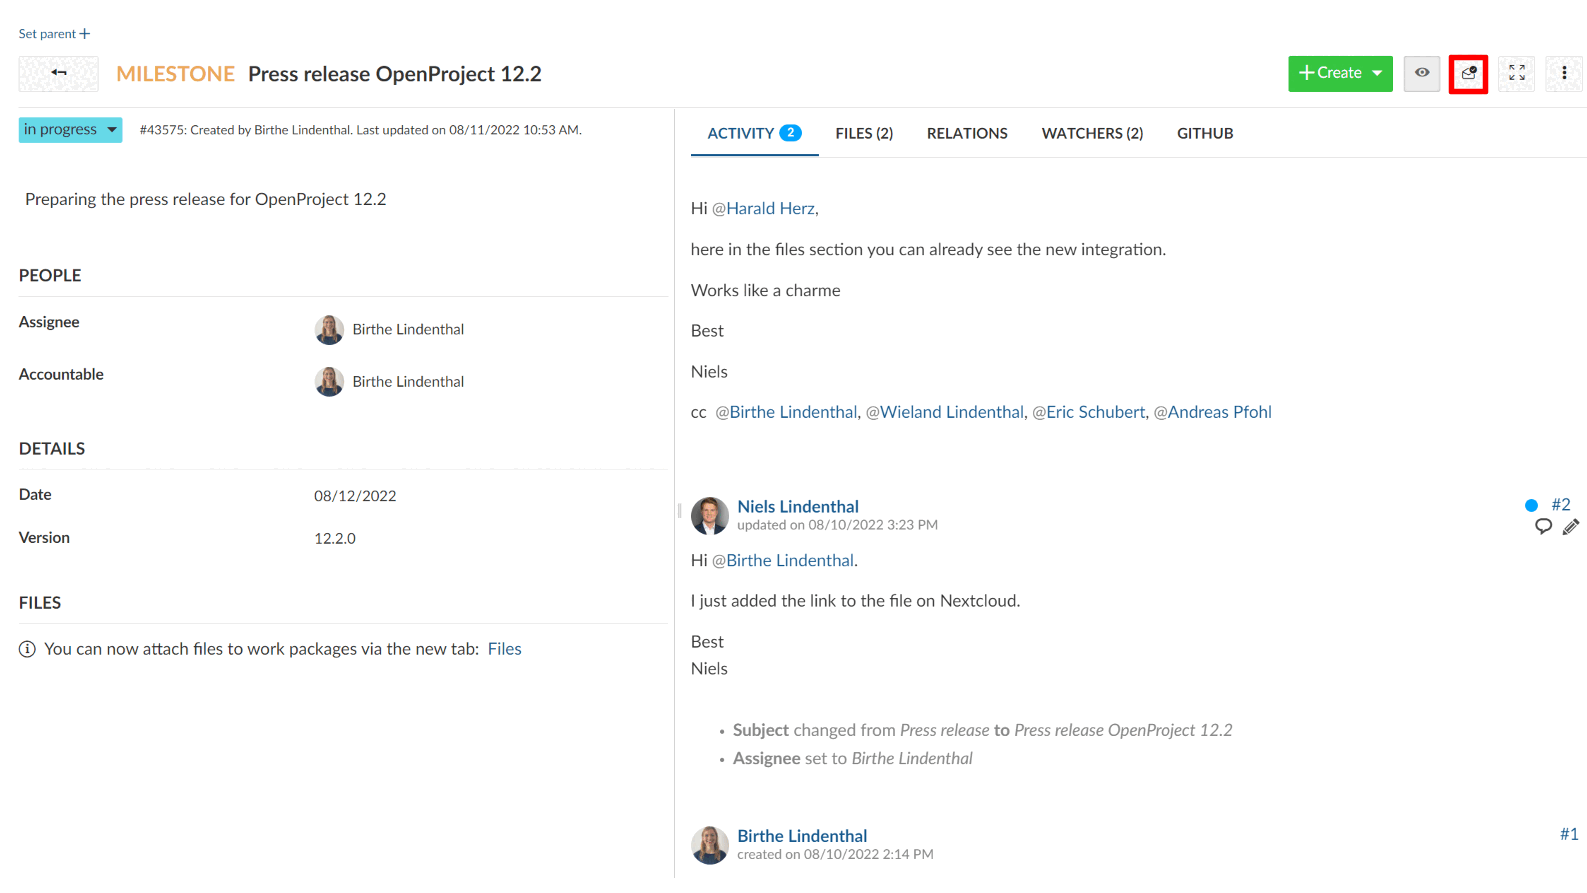1587x893 pixels.
Task: Click the split-view resizer handle
Action: coord(679,511)
